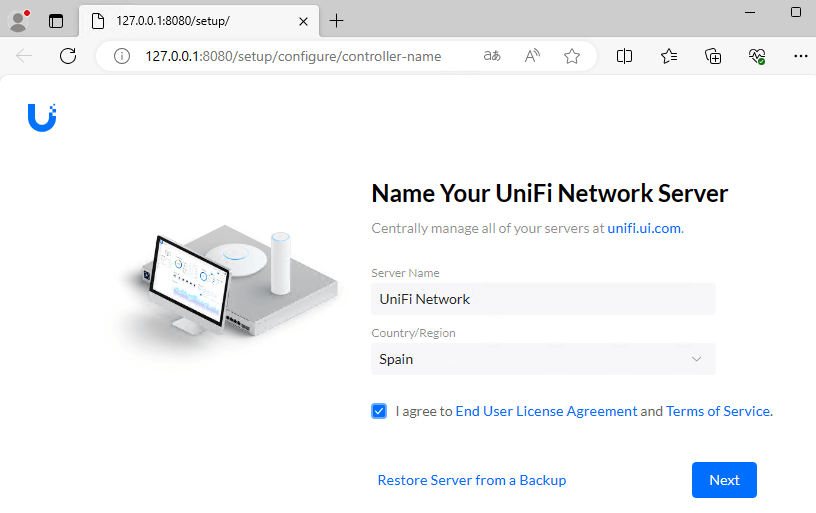The image size is (816, 513).
Task: Click the browser profile avatar icon
Action: [18, 20]
